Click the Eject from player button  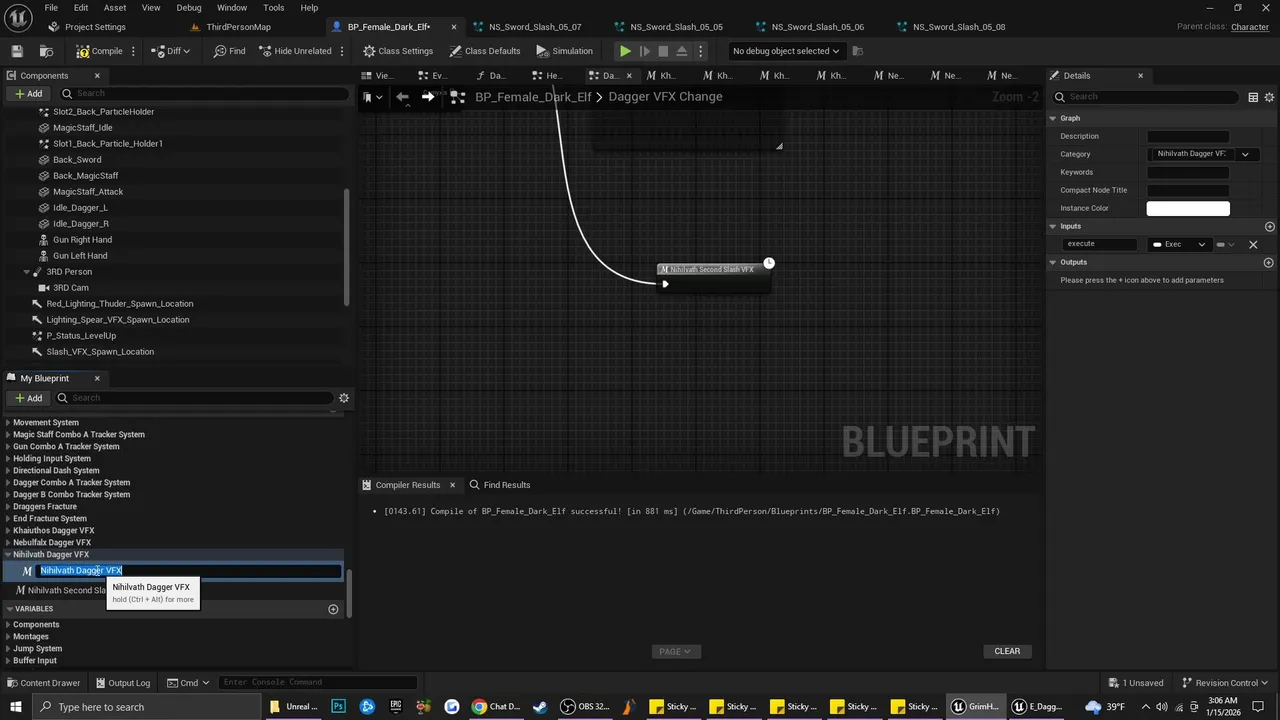click(x=682, y=51)
